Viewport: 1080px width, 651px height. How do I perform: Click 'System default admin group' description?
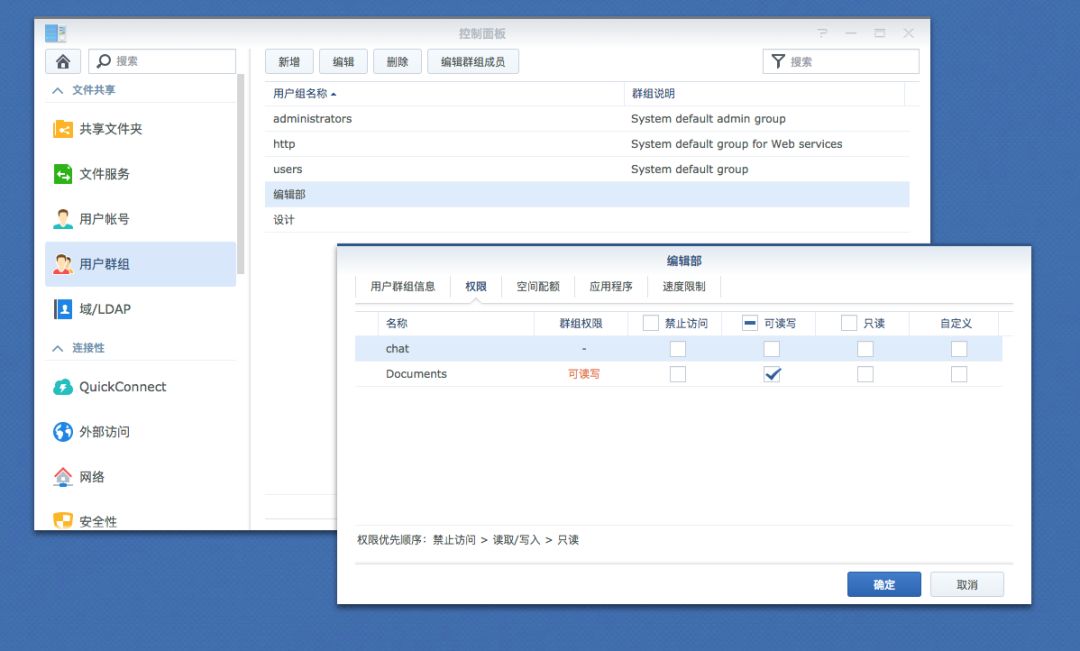pyautogui.click(x=708, y=118)
